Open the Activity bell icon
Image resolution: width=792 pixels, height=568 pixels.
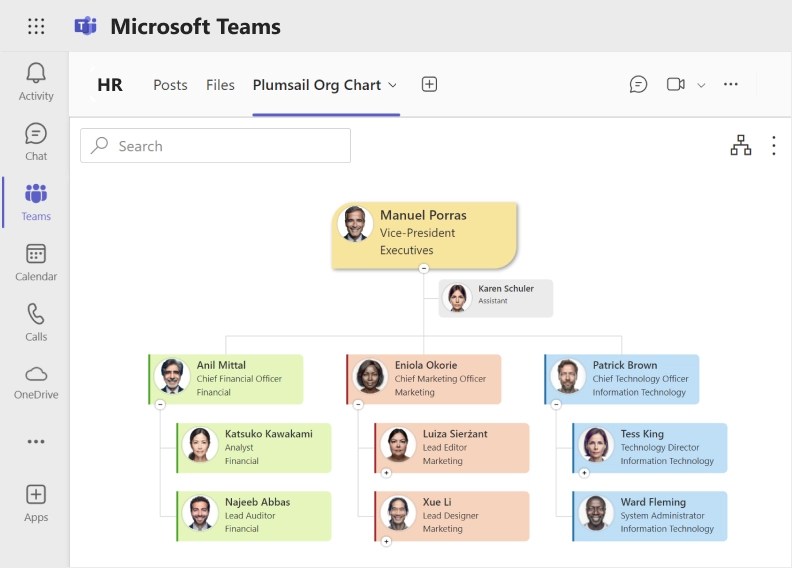tap(36, 73)
